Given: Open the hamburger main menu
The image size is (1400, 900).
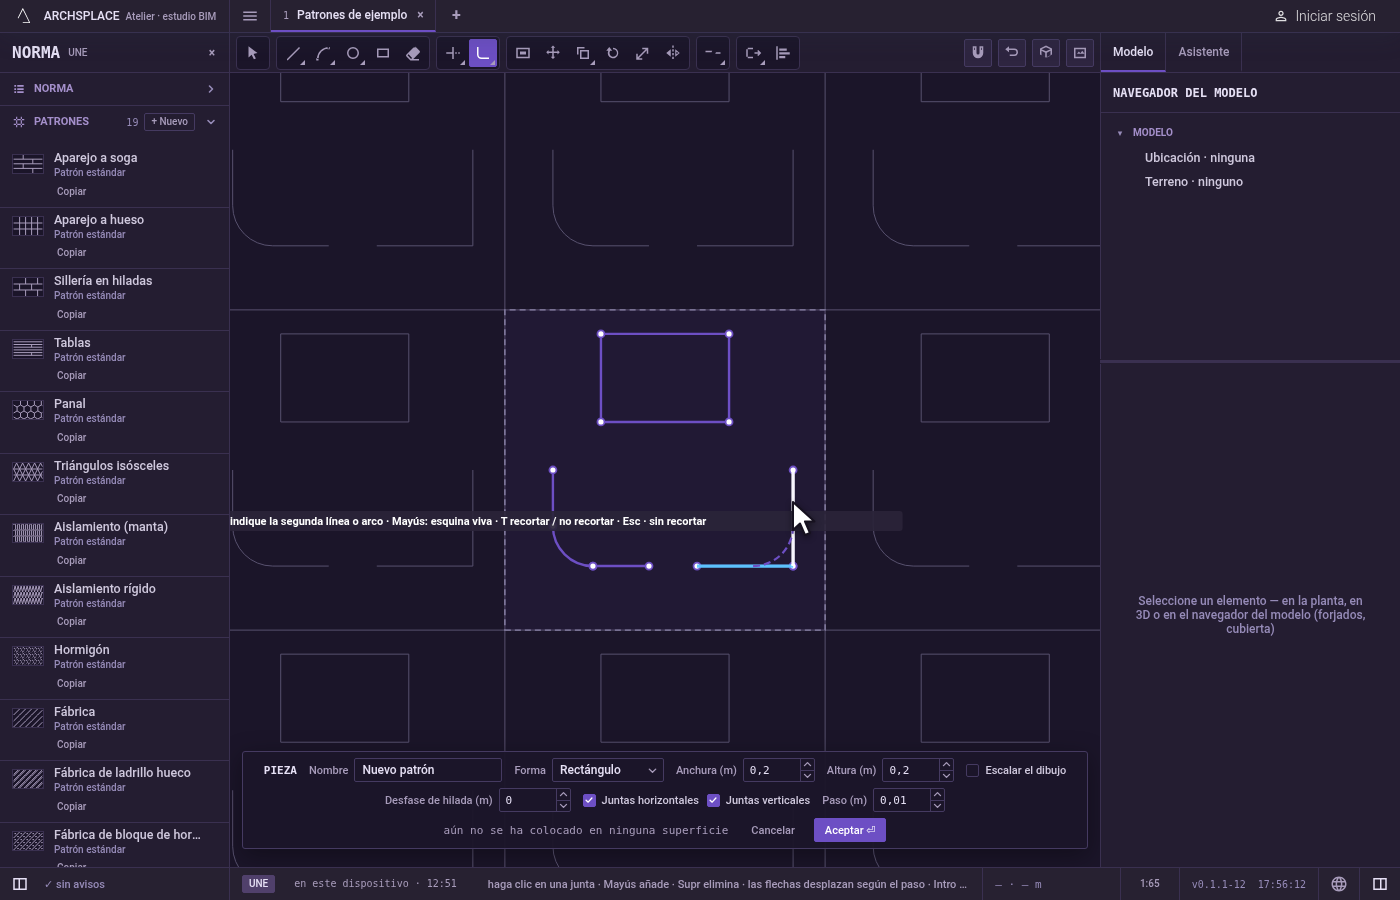Looking at the screenshot, I should (250, 15).
